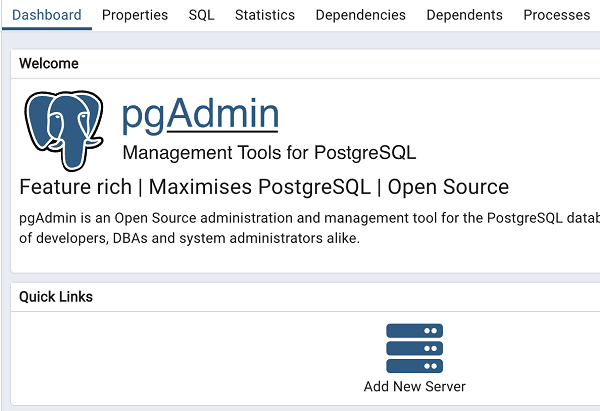600x411 pixels.
Task: Click 'Management Tools for PostgreSQL' text
Action: pyautogui.click(x=269, y=153)
